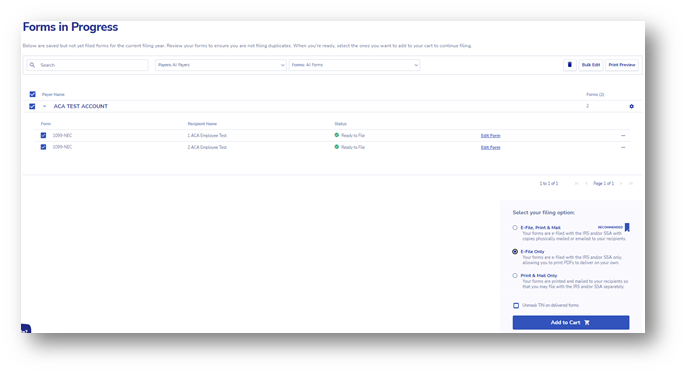Click the Status column header
This screenshot has width=687, height=375.
[x=340, y=124]
